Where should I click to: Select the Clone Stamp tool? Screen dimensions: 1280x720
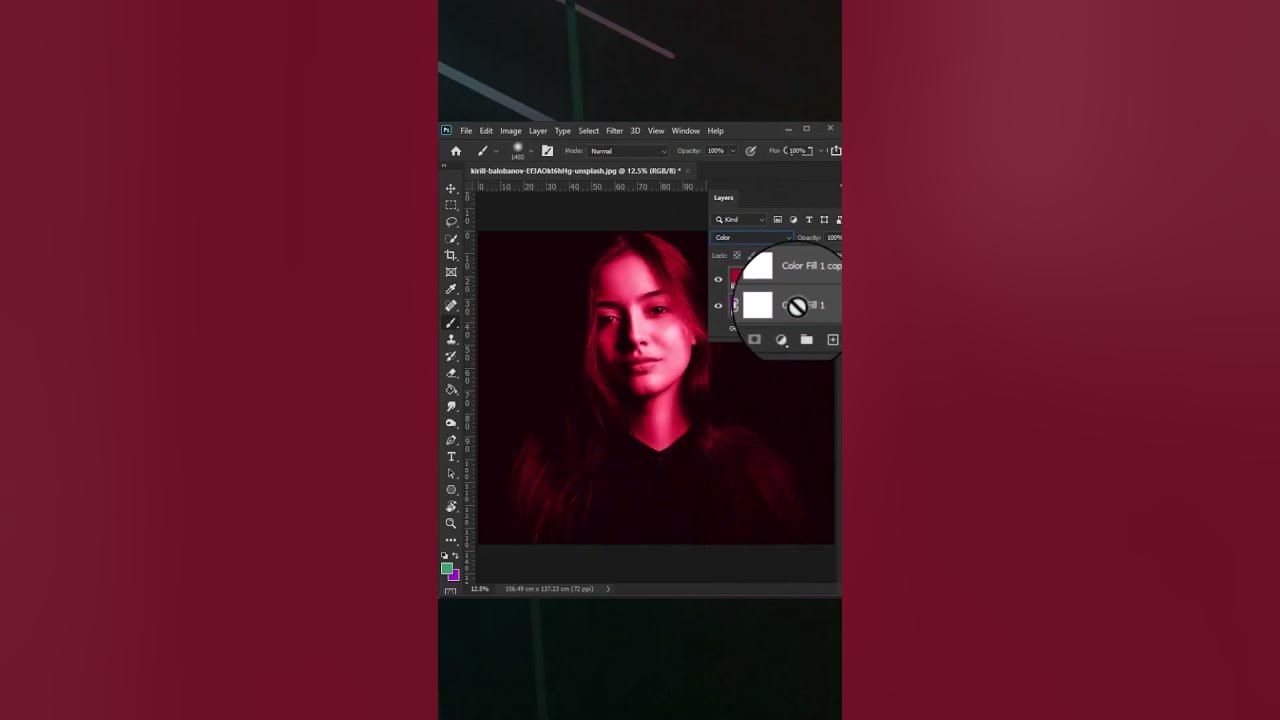[451, 339]
